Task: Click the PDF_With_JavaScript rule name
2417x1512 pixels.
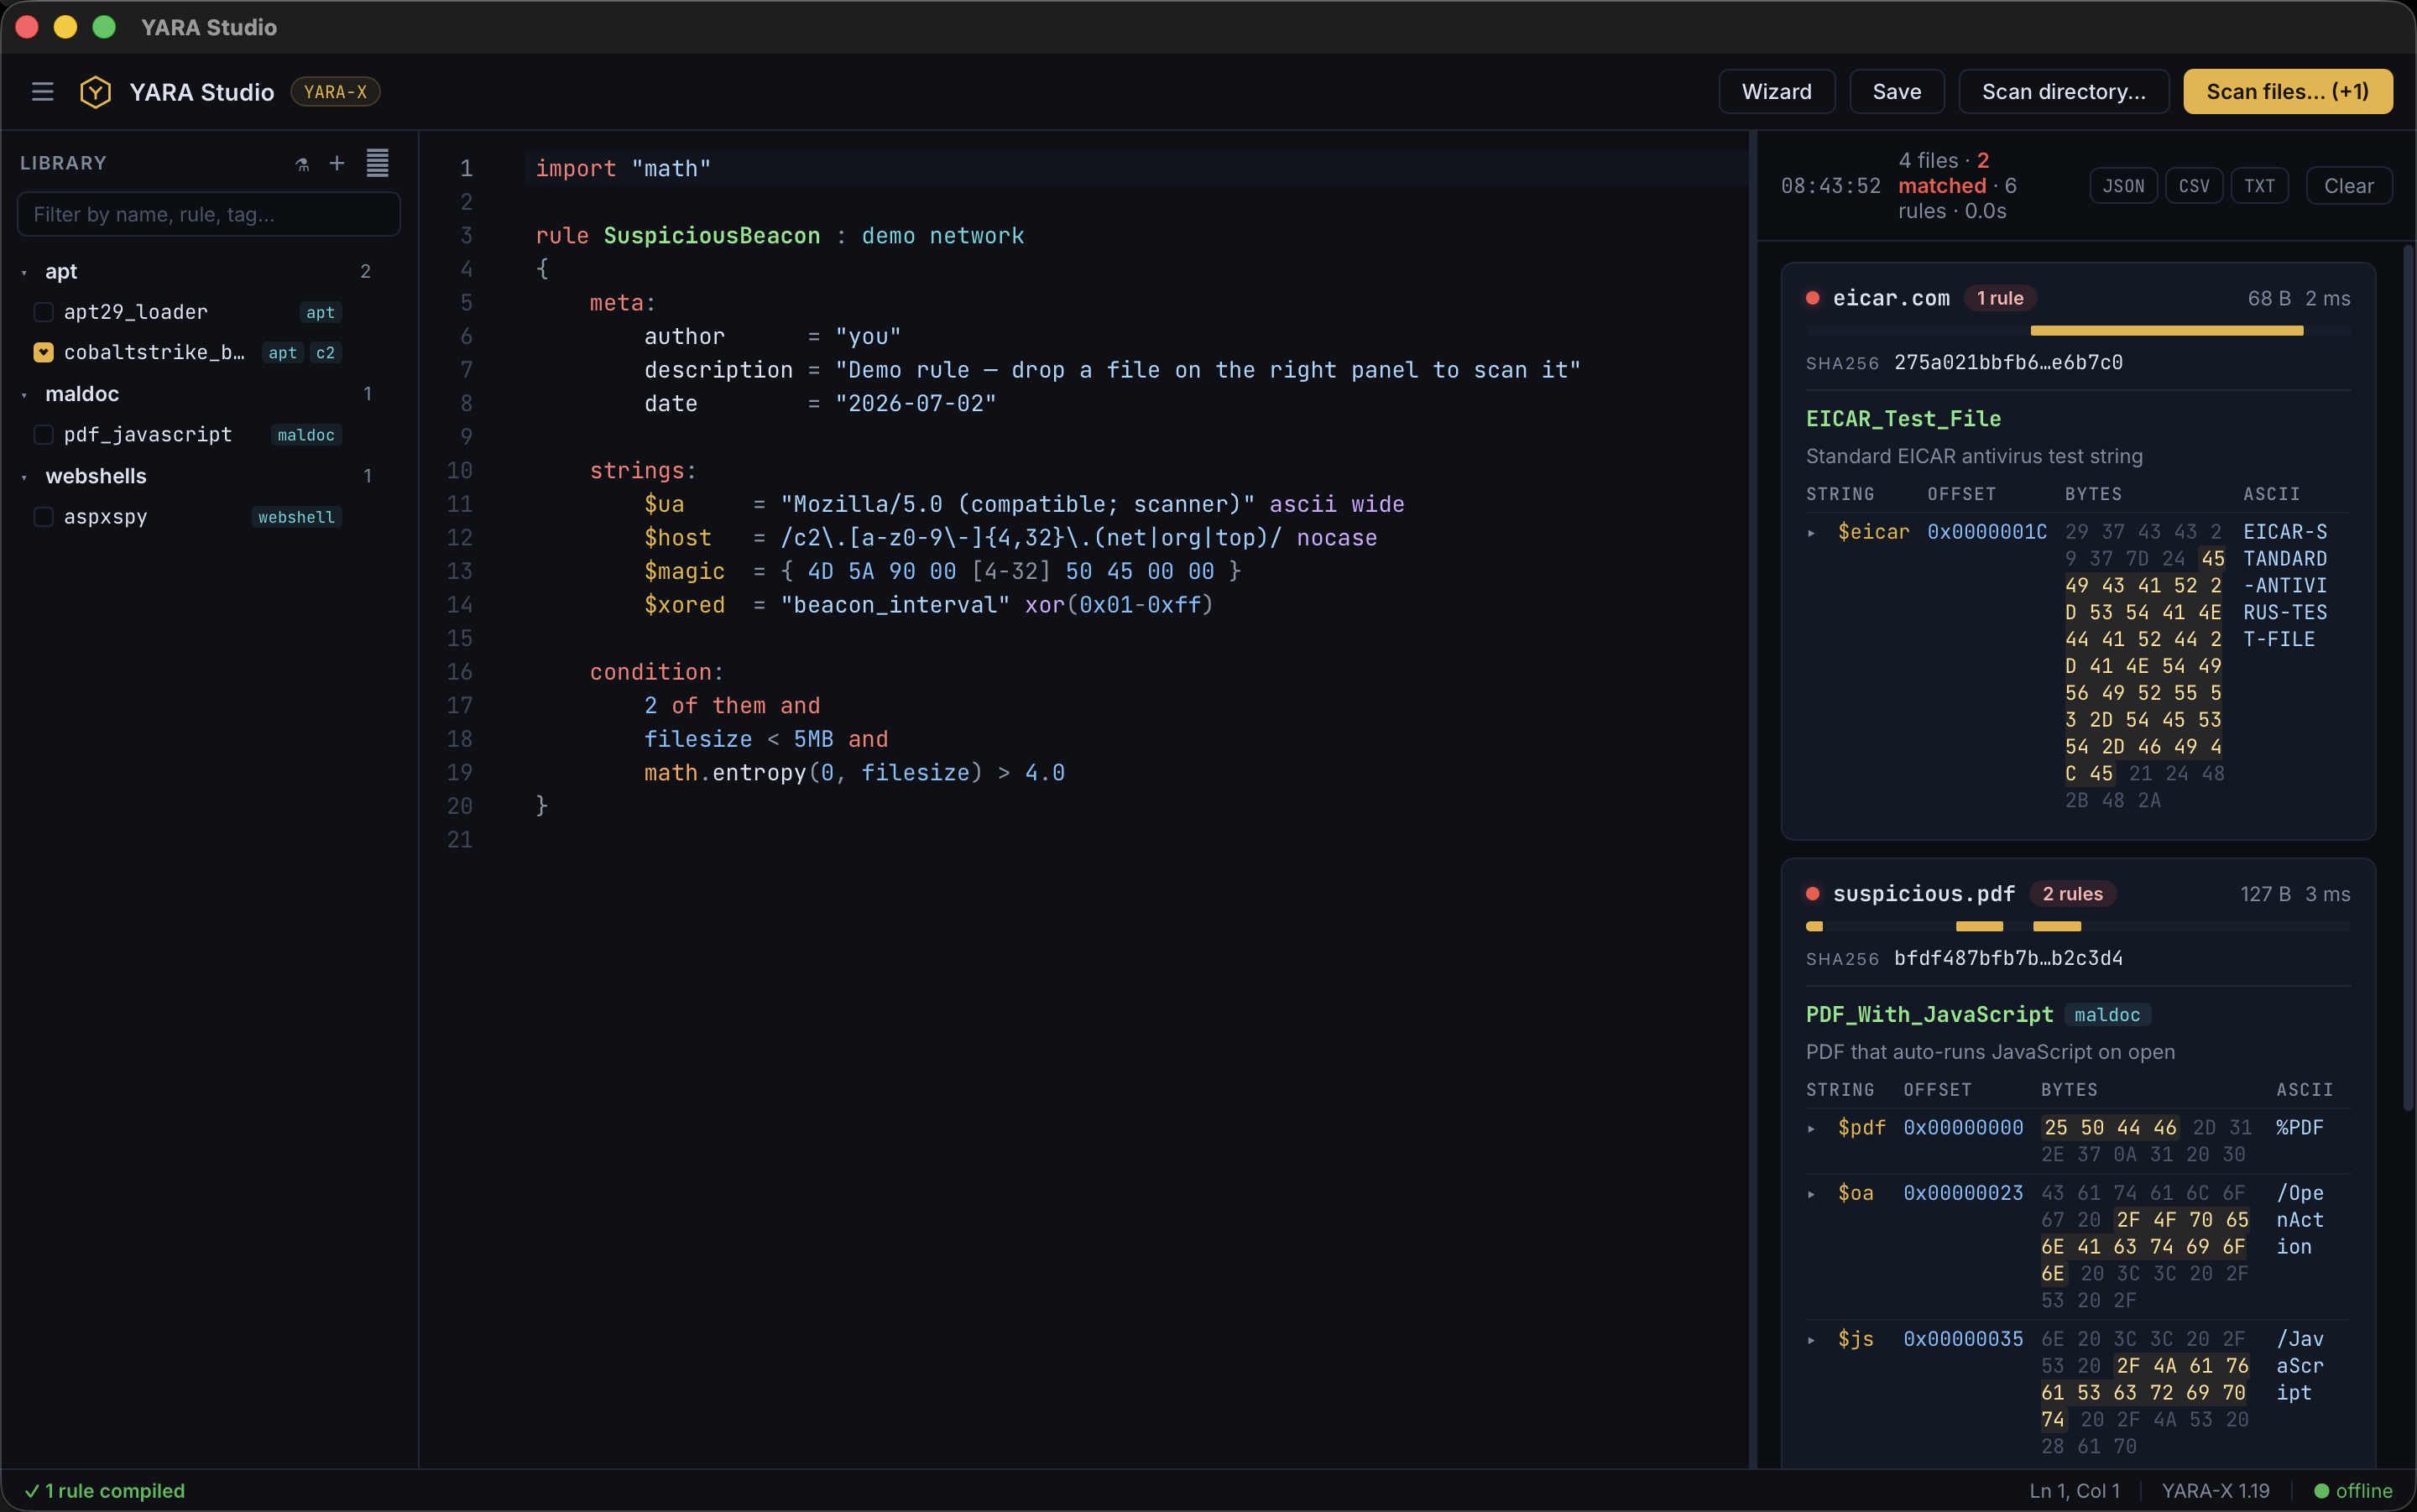Action: 1929,1015
